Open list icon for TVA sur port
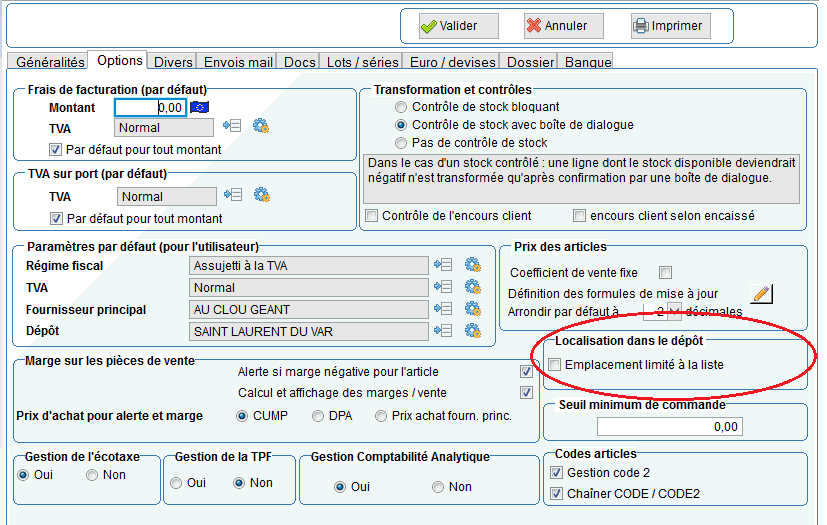 (233, 195)
